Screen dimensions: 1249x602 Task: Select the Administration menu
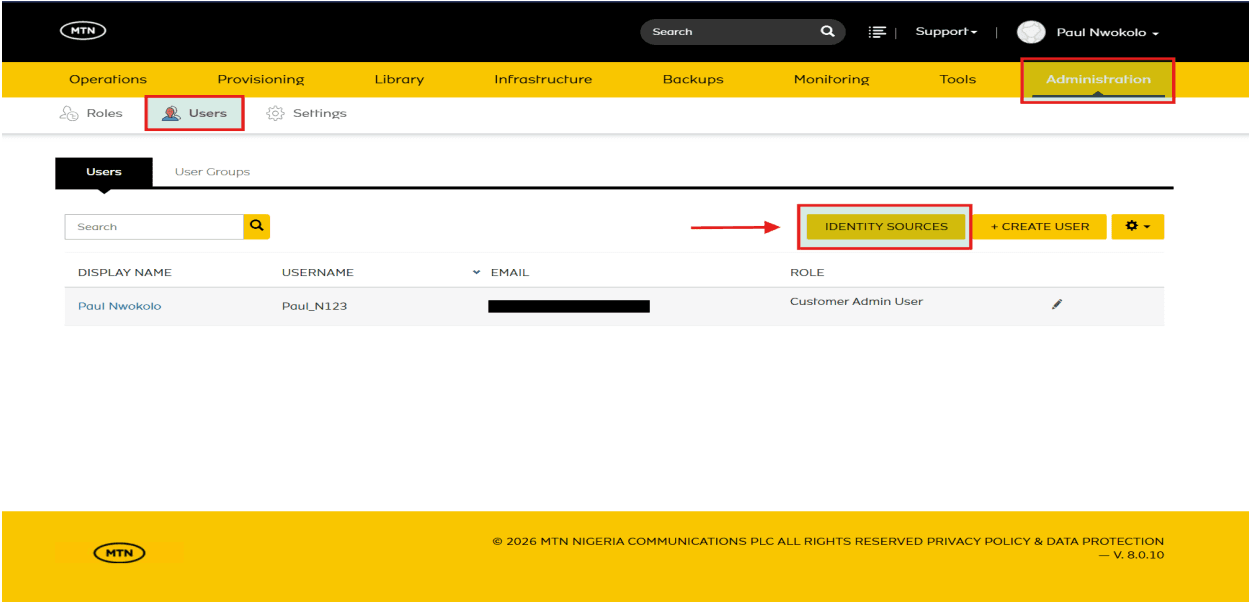[x=1098, y=79]
